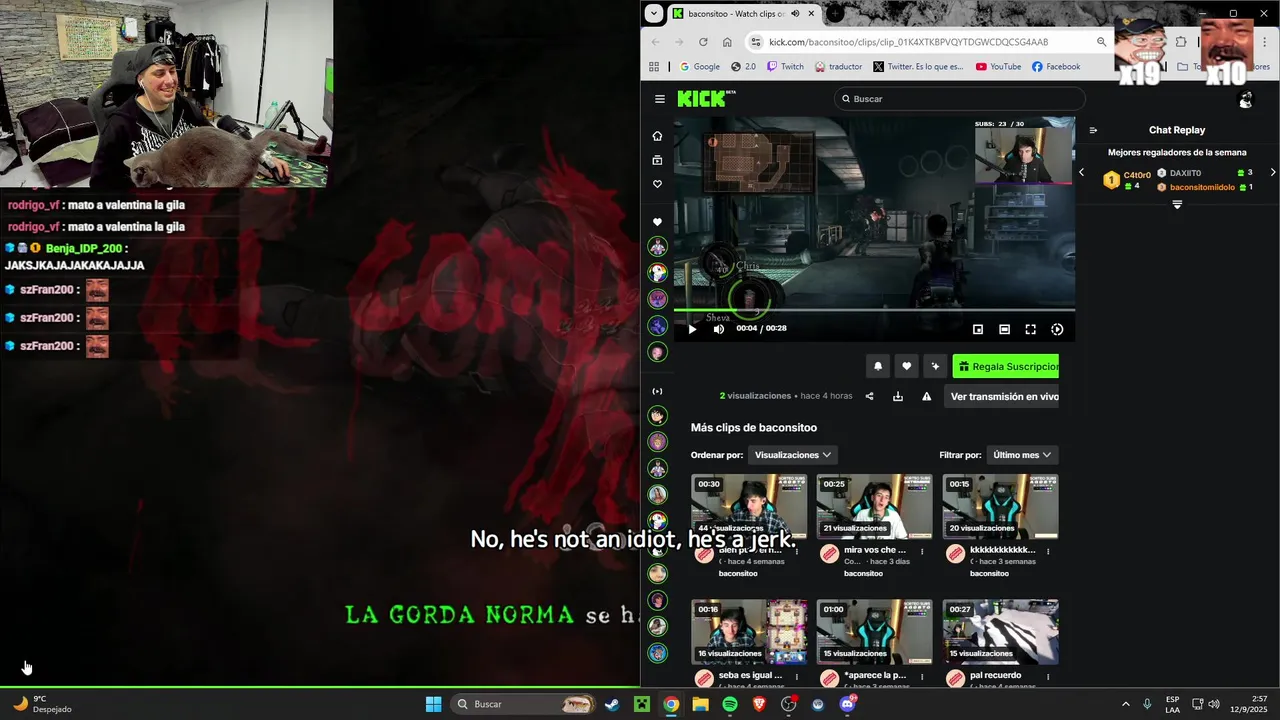Open options for 'mira vos che' clip
This screenshot has width=1280, height=720.
(x=922, y=551)
